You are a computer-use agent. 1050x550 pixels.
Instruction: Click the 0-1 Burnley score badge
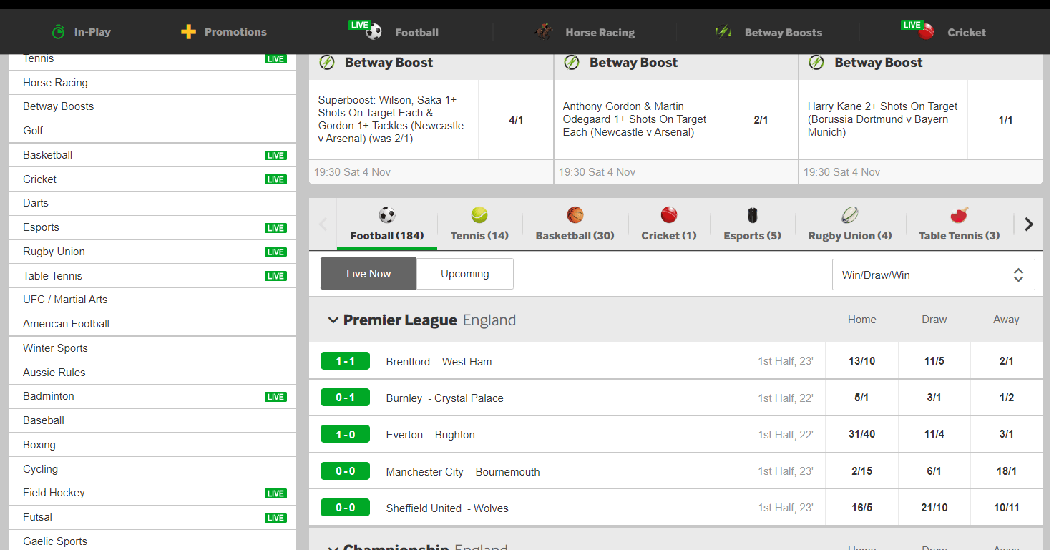pyautogui.click(x=346, y=398)
